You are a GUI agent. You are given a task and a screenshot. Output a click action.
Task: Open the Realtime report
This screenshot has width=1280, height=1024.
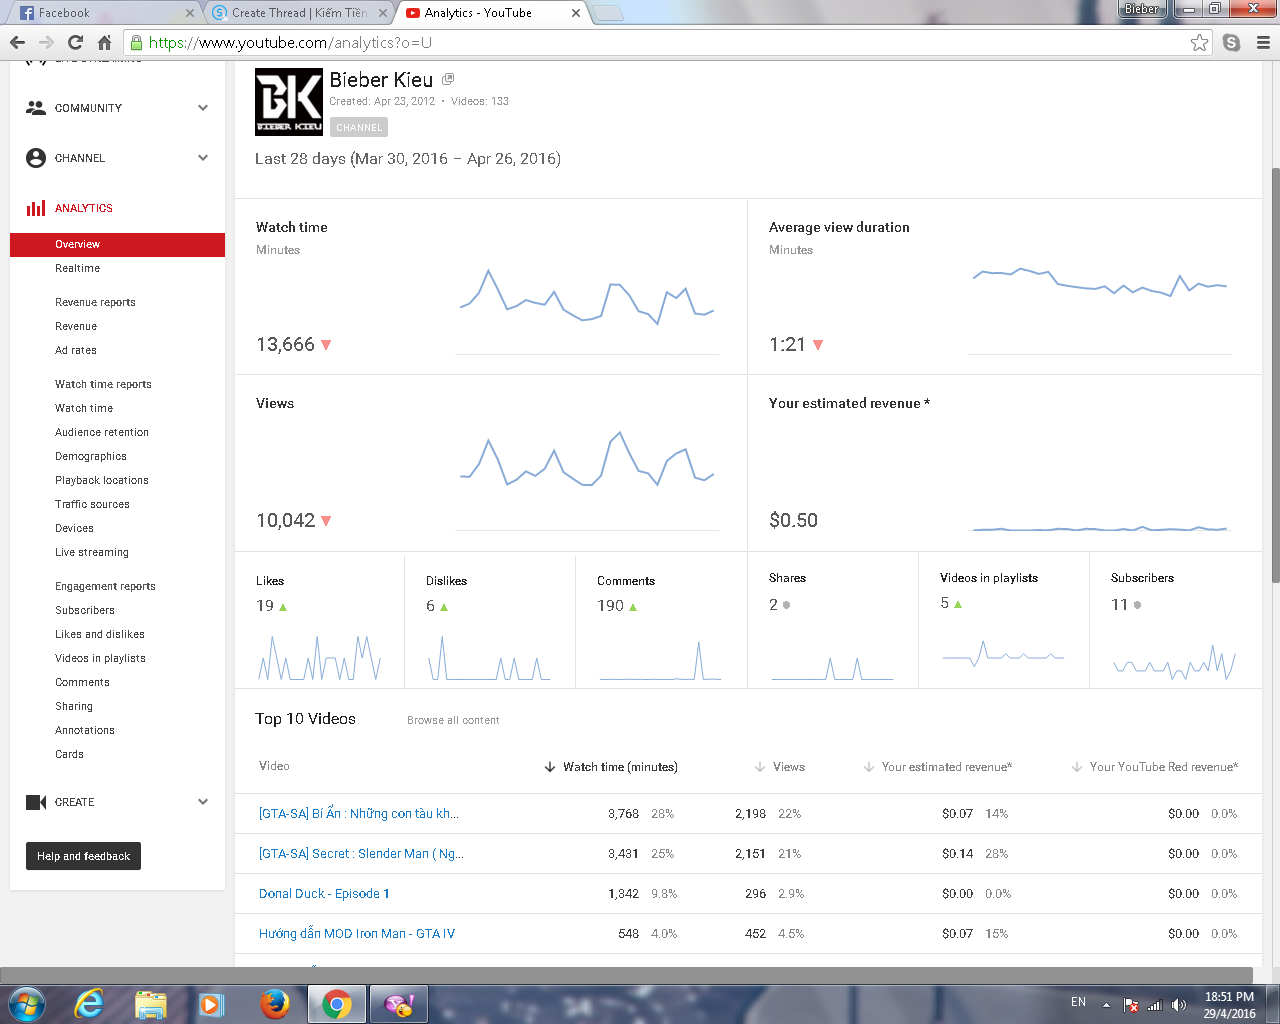coord(77,268)
